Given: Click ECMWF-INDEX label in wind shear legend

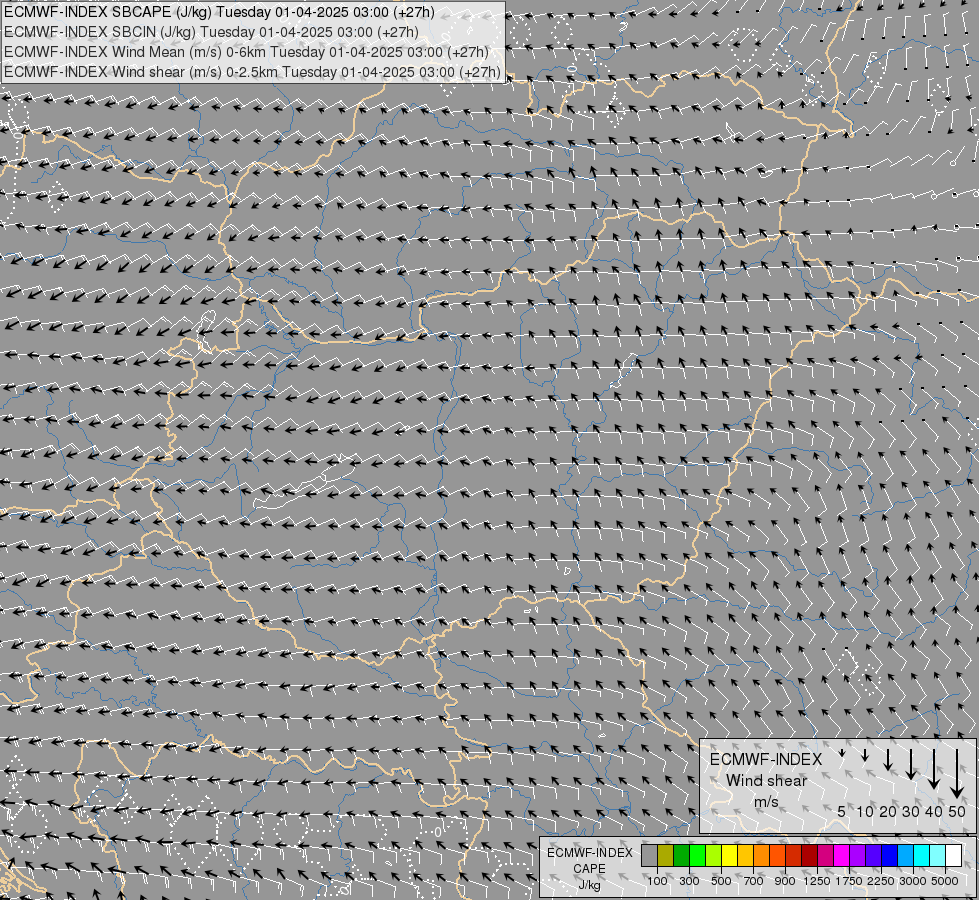Looking at the screenshot, I should pos(766,759).
